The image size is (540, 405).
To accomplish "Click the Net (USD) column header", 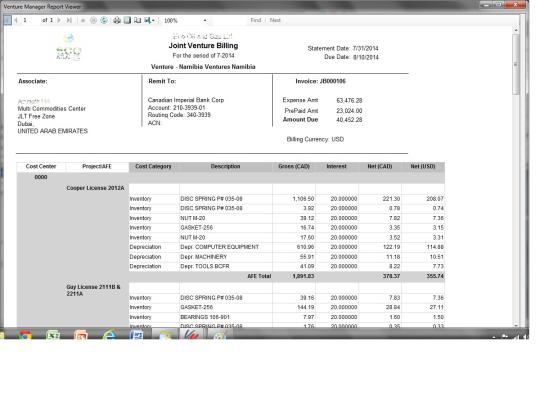I will coord(423,166).
